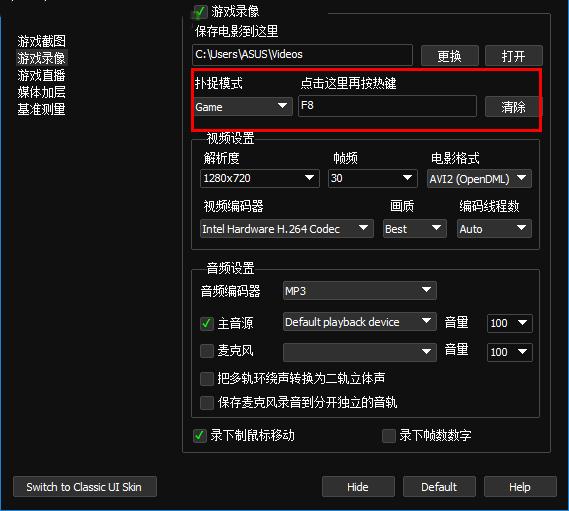
Task: Open the frame rate 30 dropdown
Action: pyautogui.click(x=373, y=178)
